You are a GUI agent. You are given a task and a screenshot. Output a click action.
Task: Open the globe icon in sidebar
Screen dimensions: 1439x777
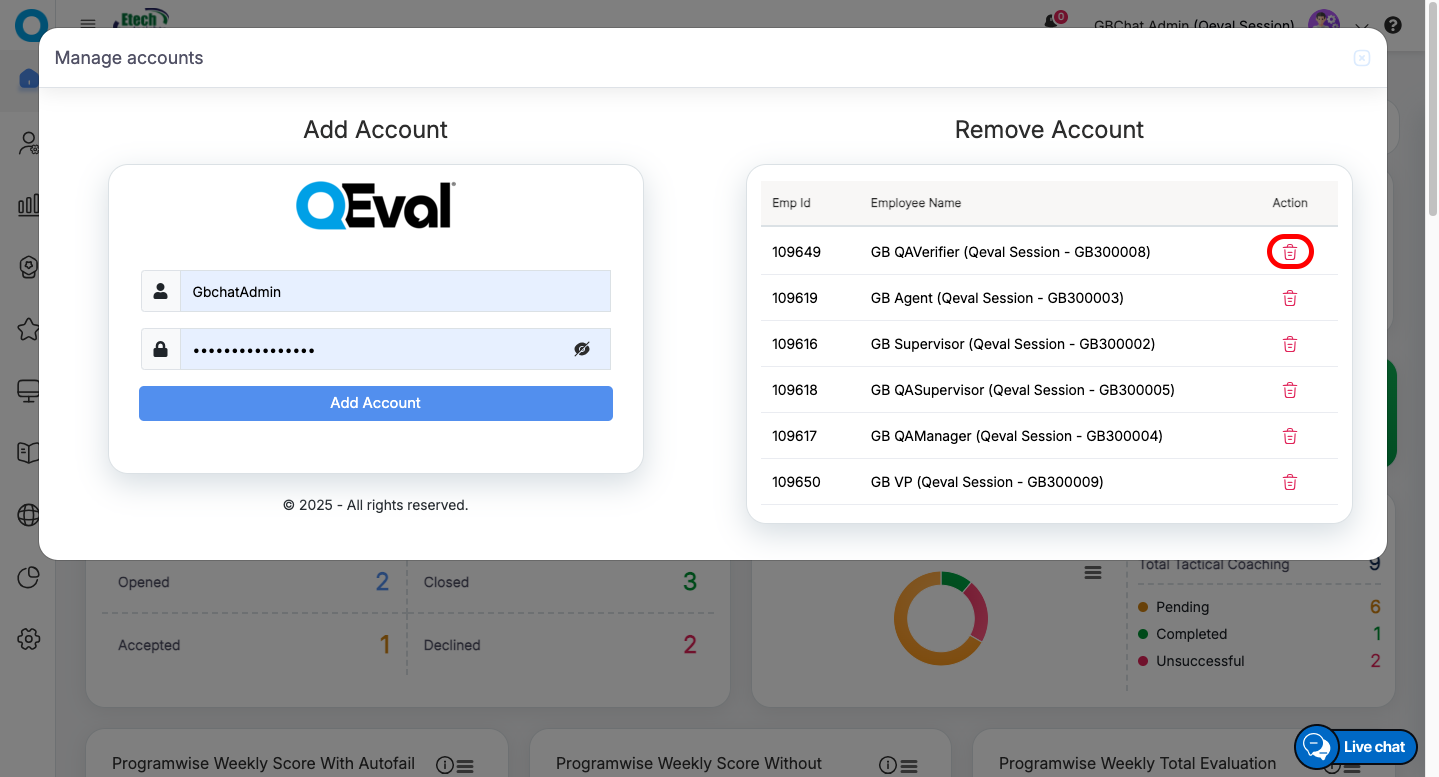coord(28,515)
